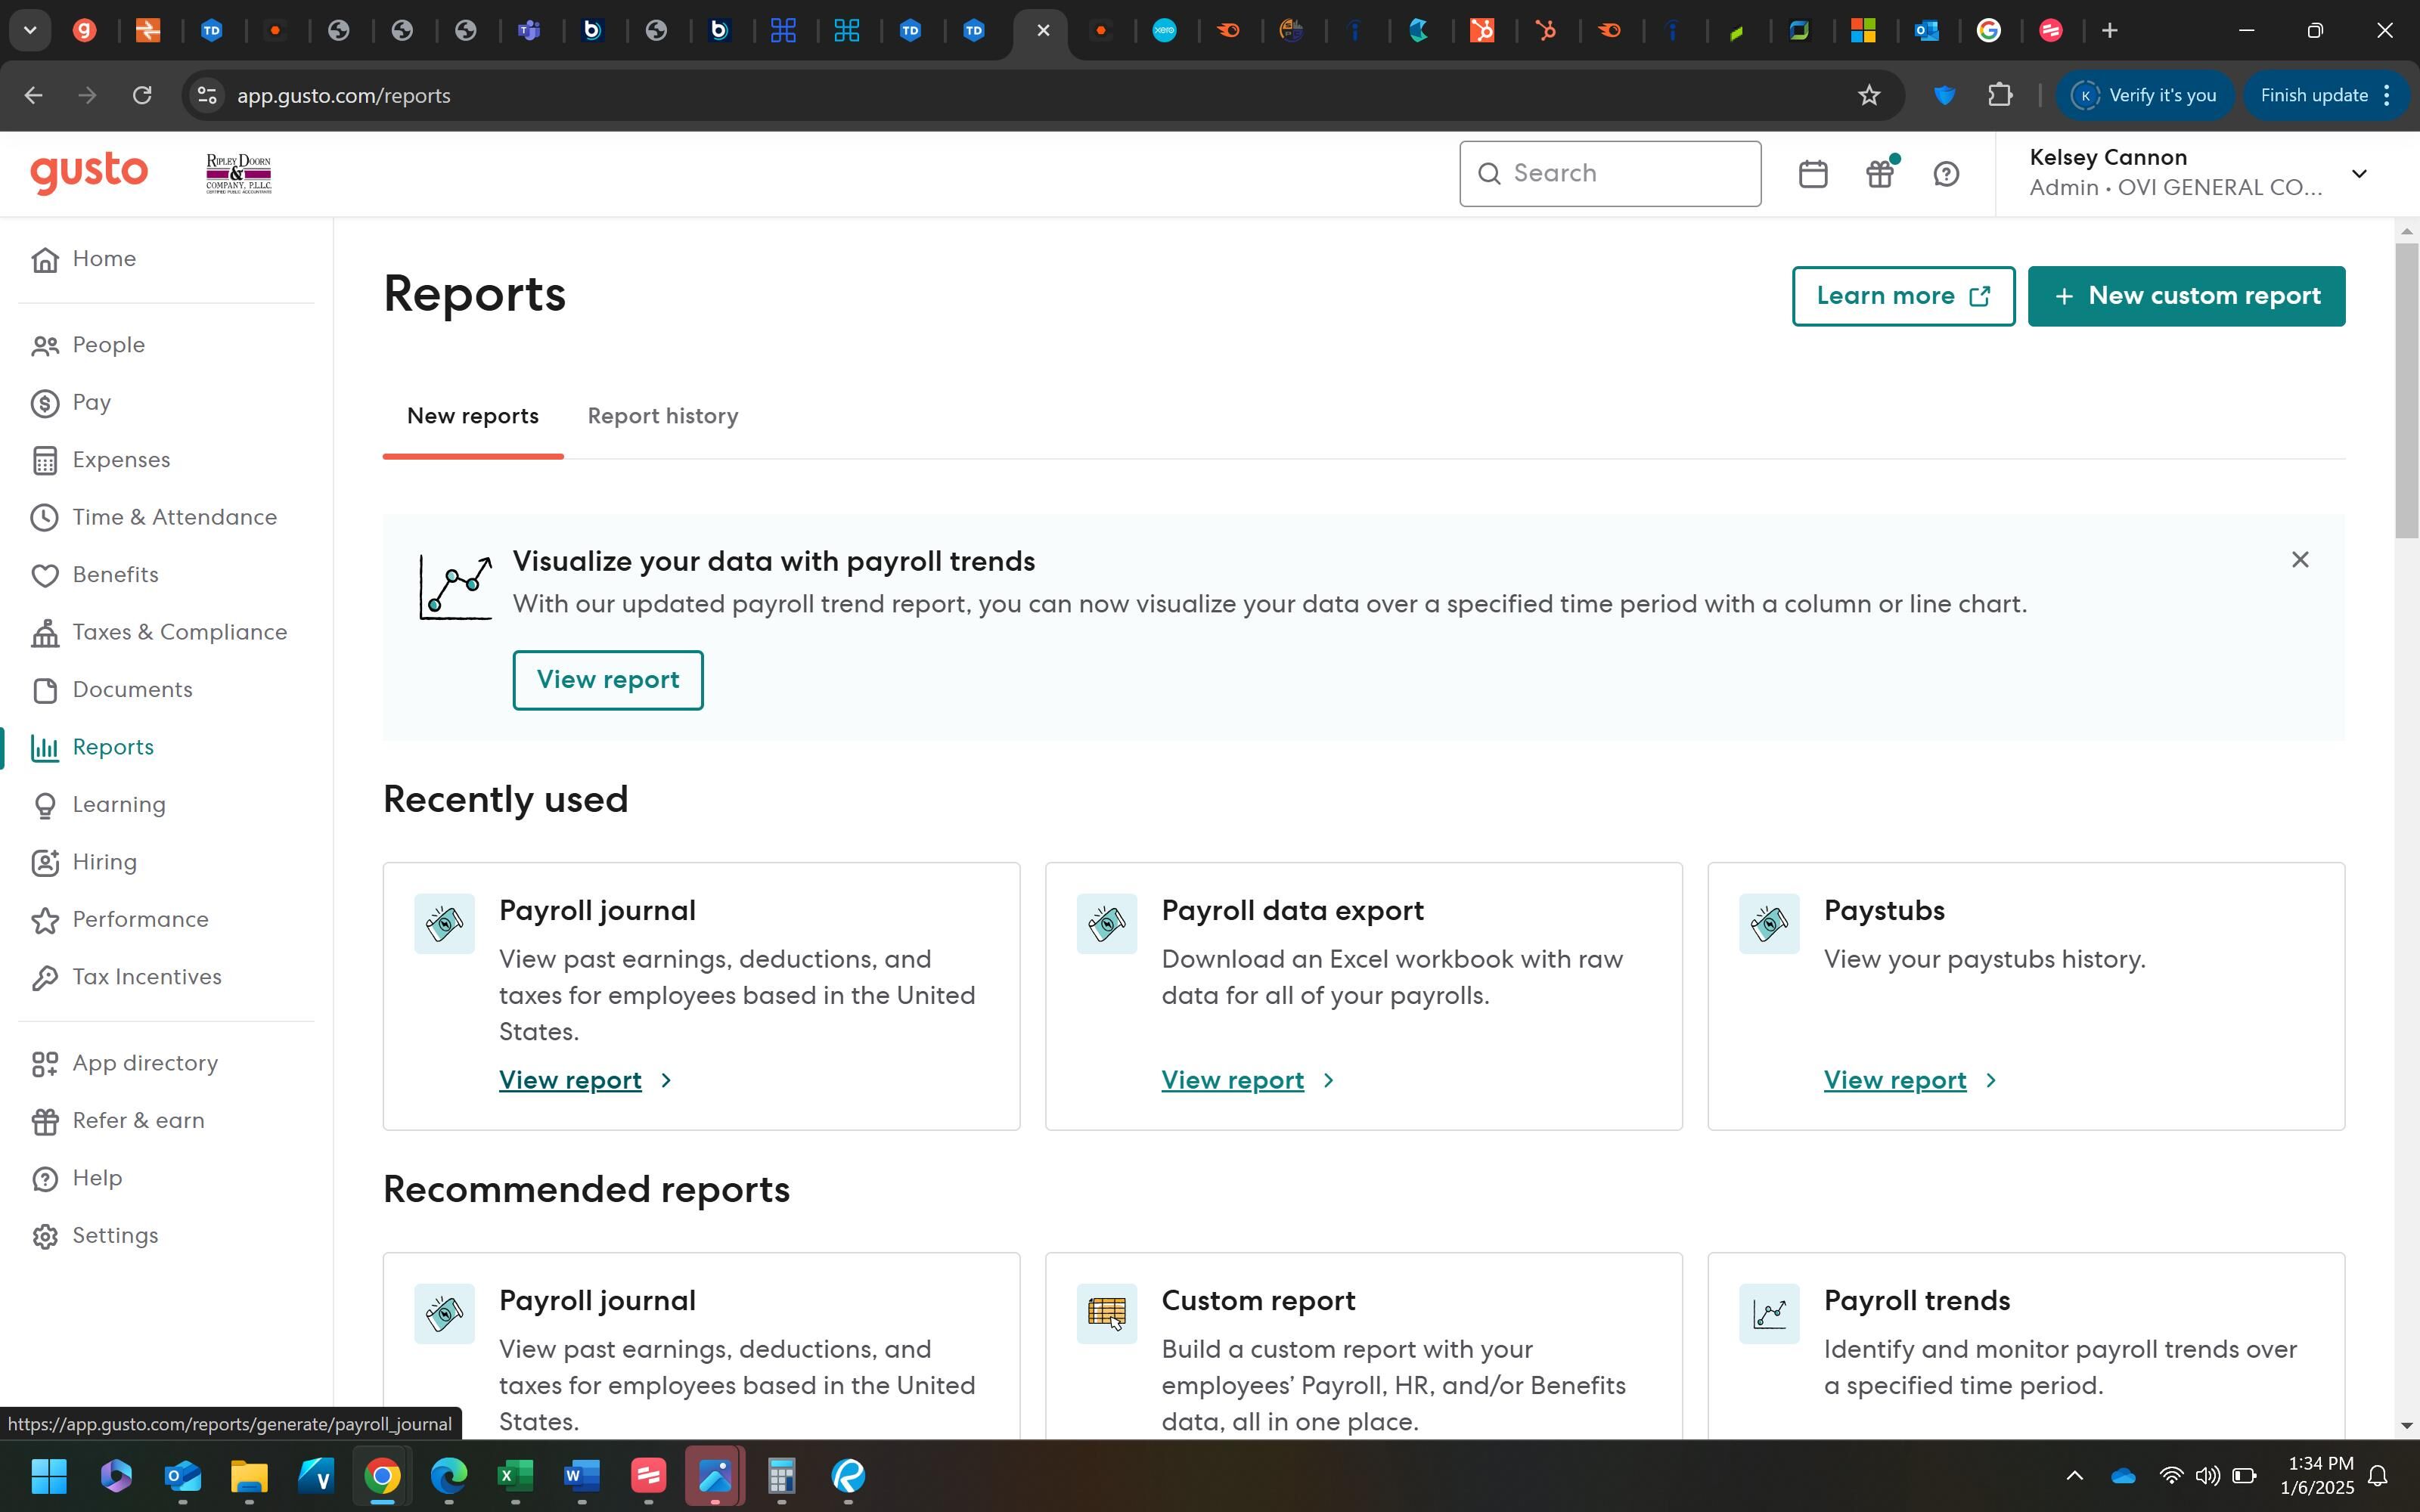Open Payroll data export View report link
Screen dimensions: 2420x1512
pyautogui.click(x=1232, y=1080)
